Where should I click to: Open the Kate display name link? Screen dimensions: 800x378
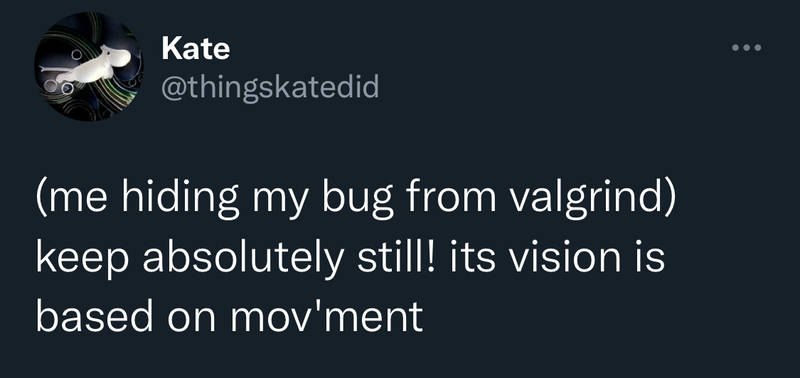tap(196, 49)
